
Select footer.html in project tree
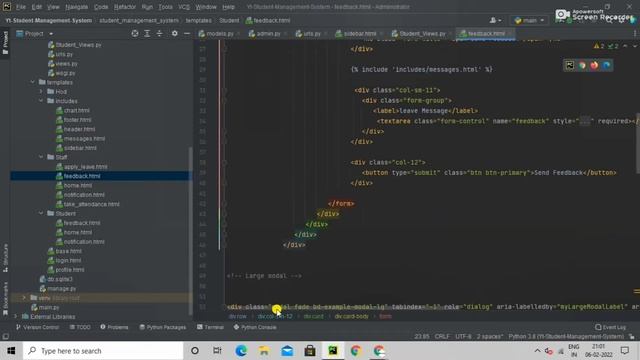[x=73, y=120]
